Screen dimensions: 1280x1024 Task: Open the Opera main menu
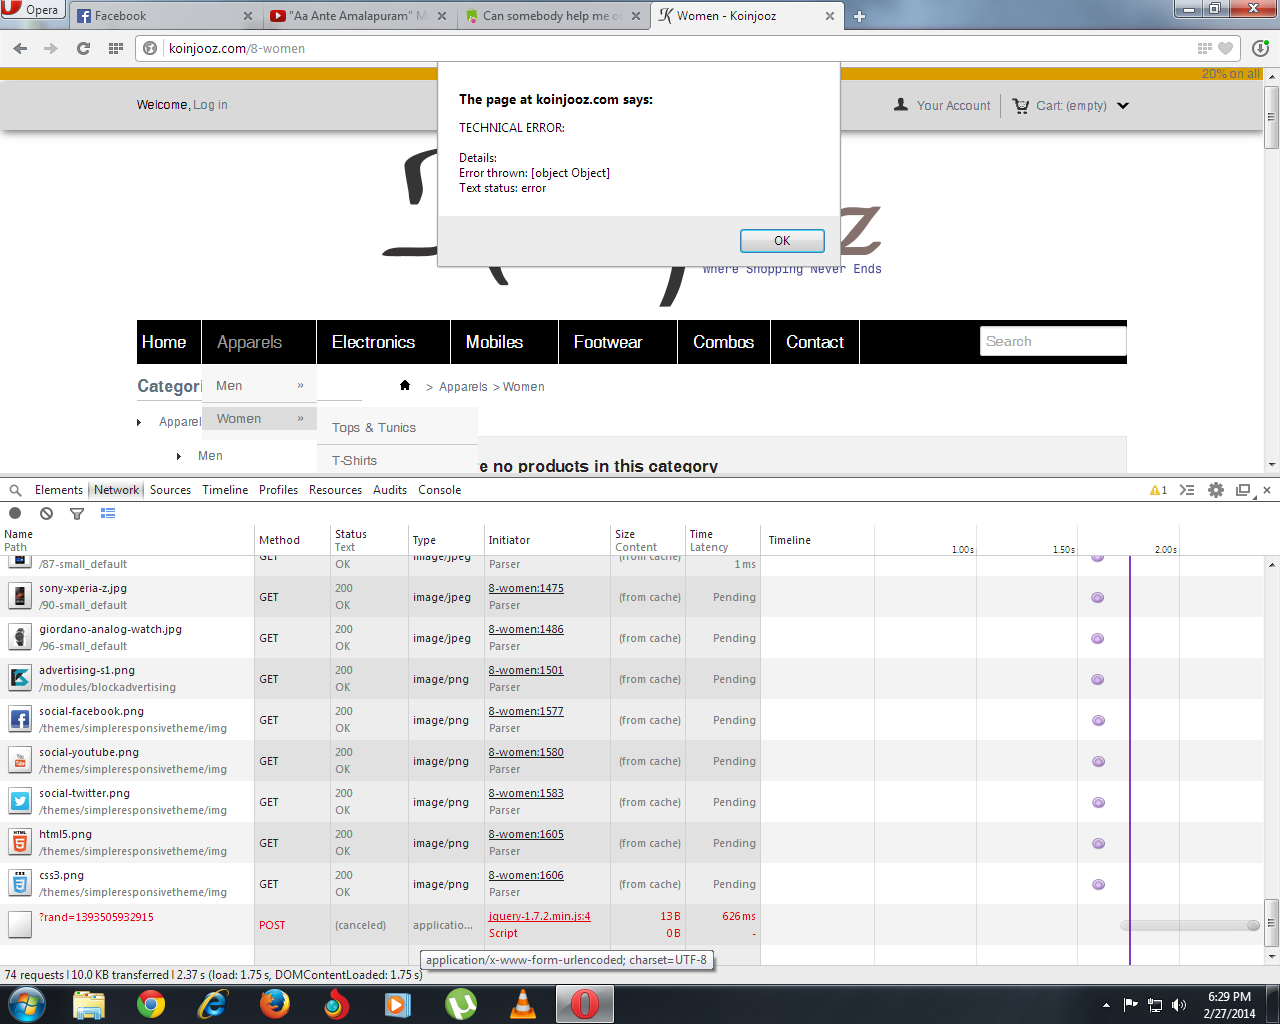(x=32, y=10)
